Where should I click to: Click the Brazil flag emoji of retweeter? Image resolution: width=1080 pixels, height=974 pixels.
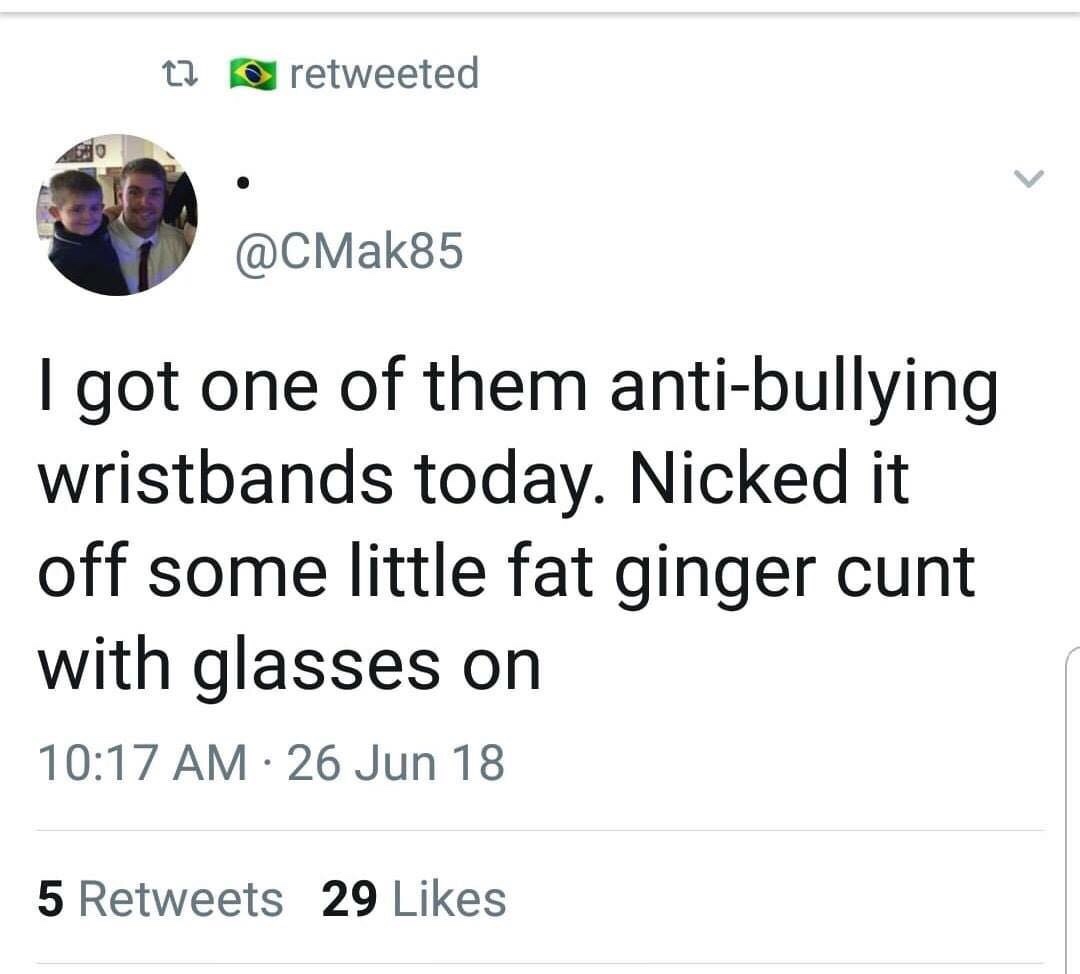[x=253, y=75]
